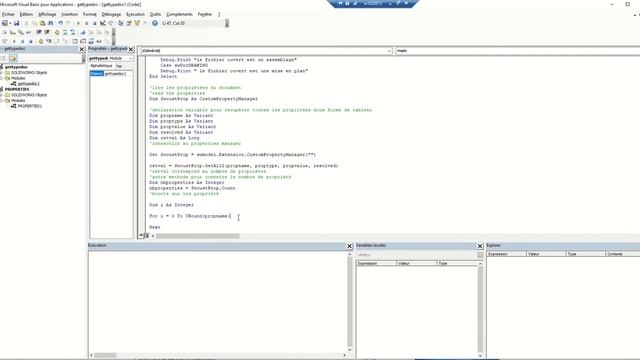640x360 pixels.
Task: Click the vertical scrollbar of the Exécution panel
Action: [x=350, y=302]
